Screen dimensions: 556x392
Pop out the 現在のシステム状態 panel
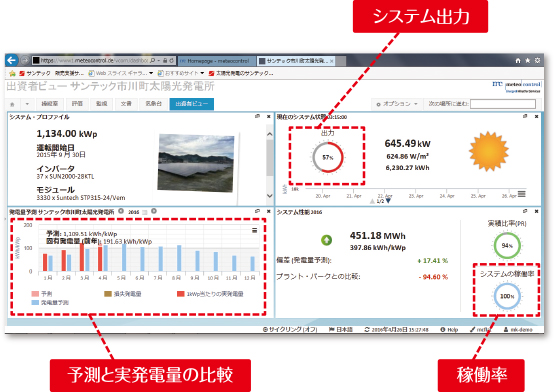click(525, 116)
